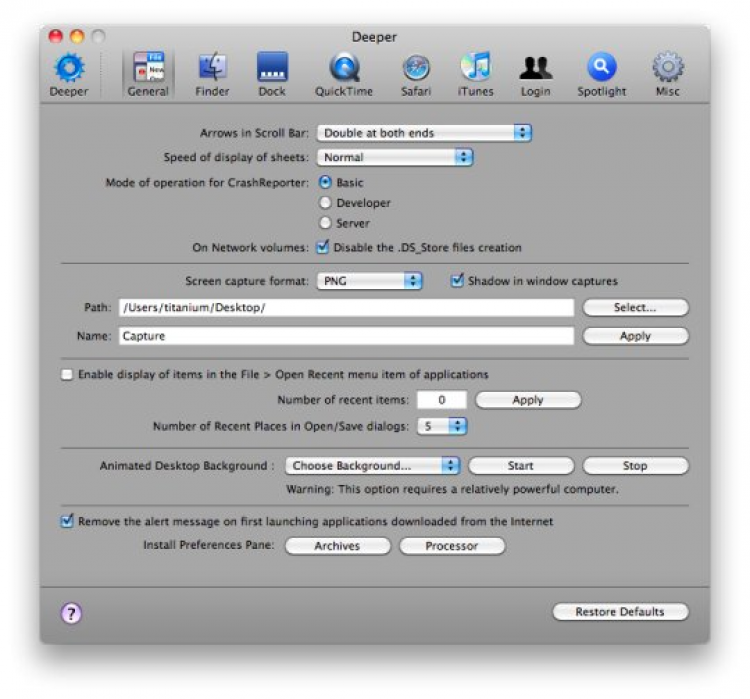Click the Name field containing Capture
The height and width of the screenshot is (699, 750).
point(346,336)
